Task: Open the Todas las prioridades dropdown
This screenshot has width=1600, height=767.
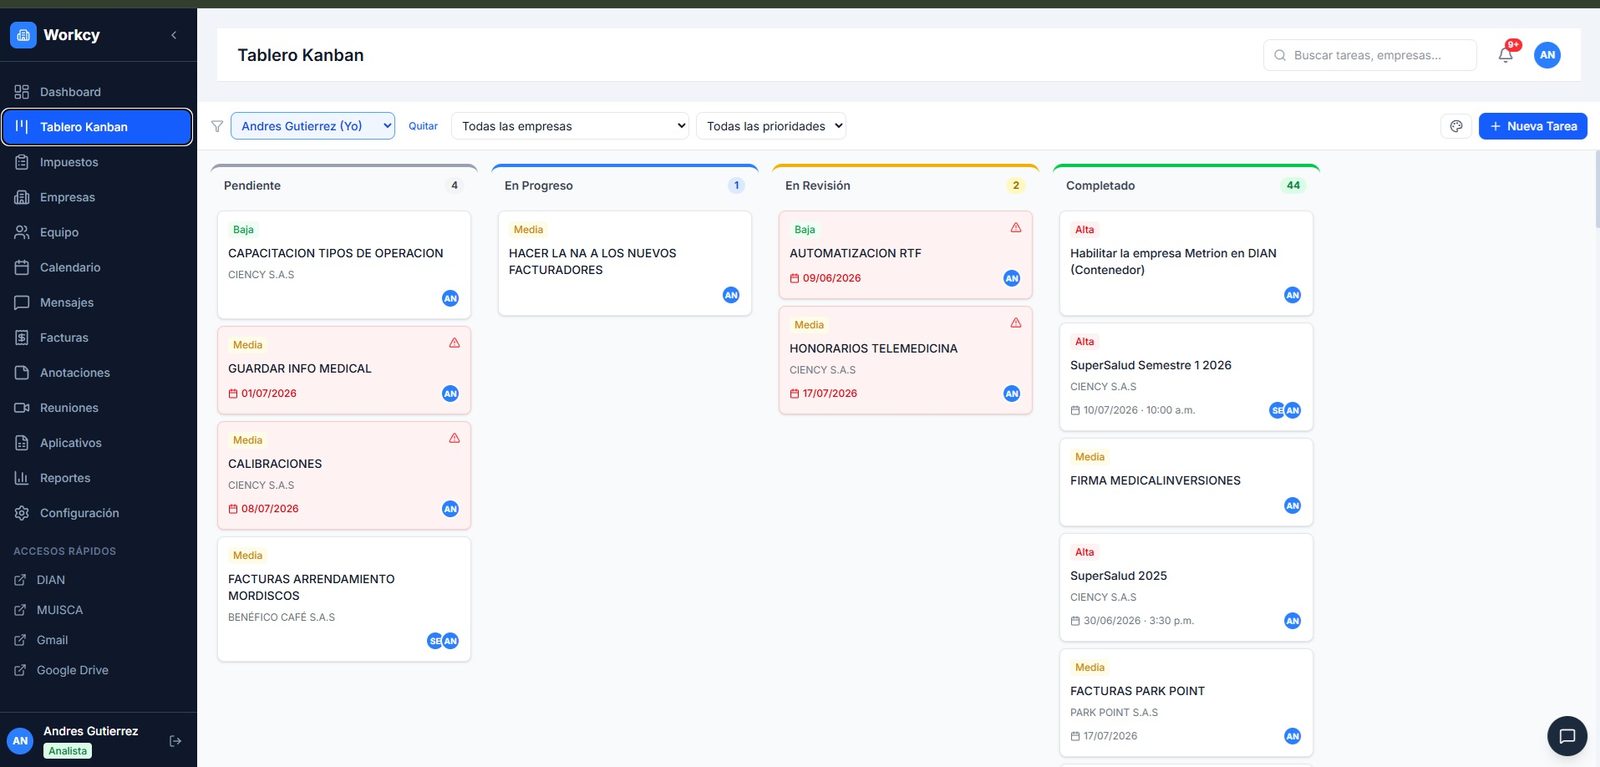Action: pos(771,126)
